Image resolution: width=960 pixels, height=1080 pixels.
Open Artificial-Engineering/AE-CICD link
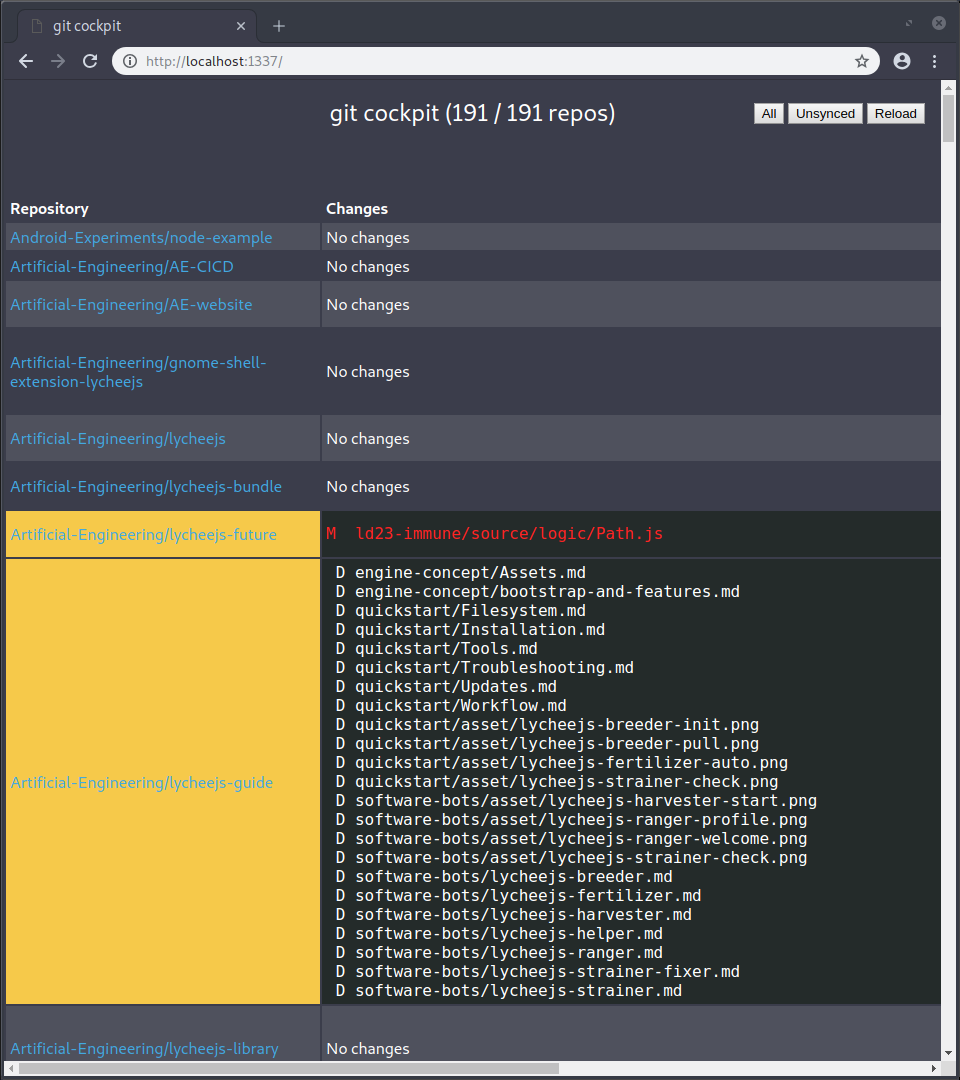122,267
